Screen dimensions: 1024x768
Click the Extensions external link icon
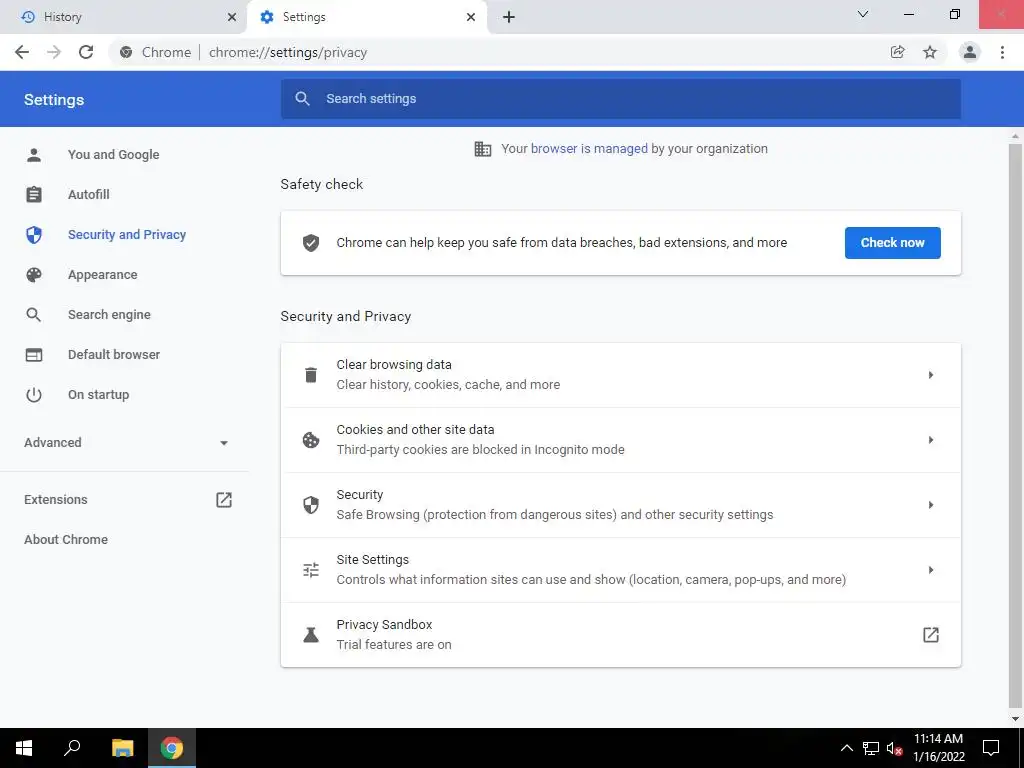tap(224, 500)
